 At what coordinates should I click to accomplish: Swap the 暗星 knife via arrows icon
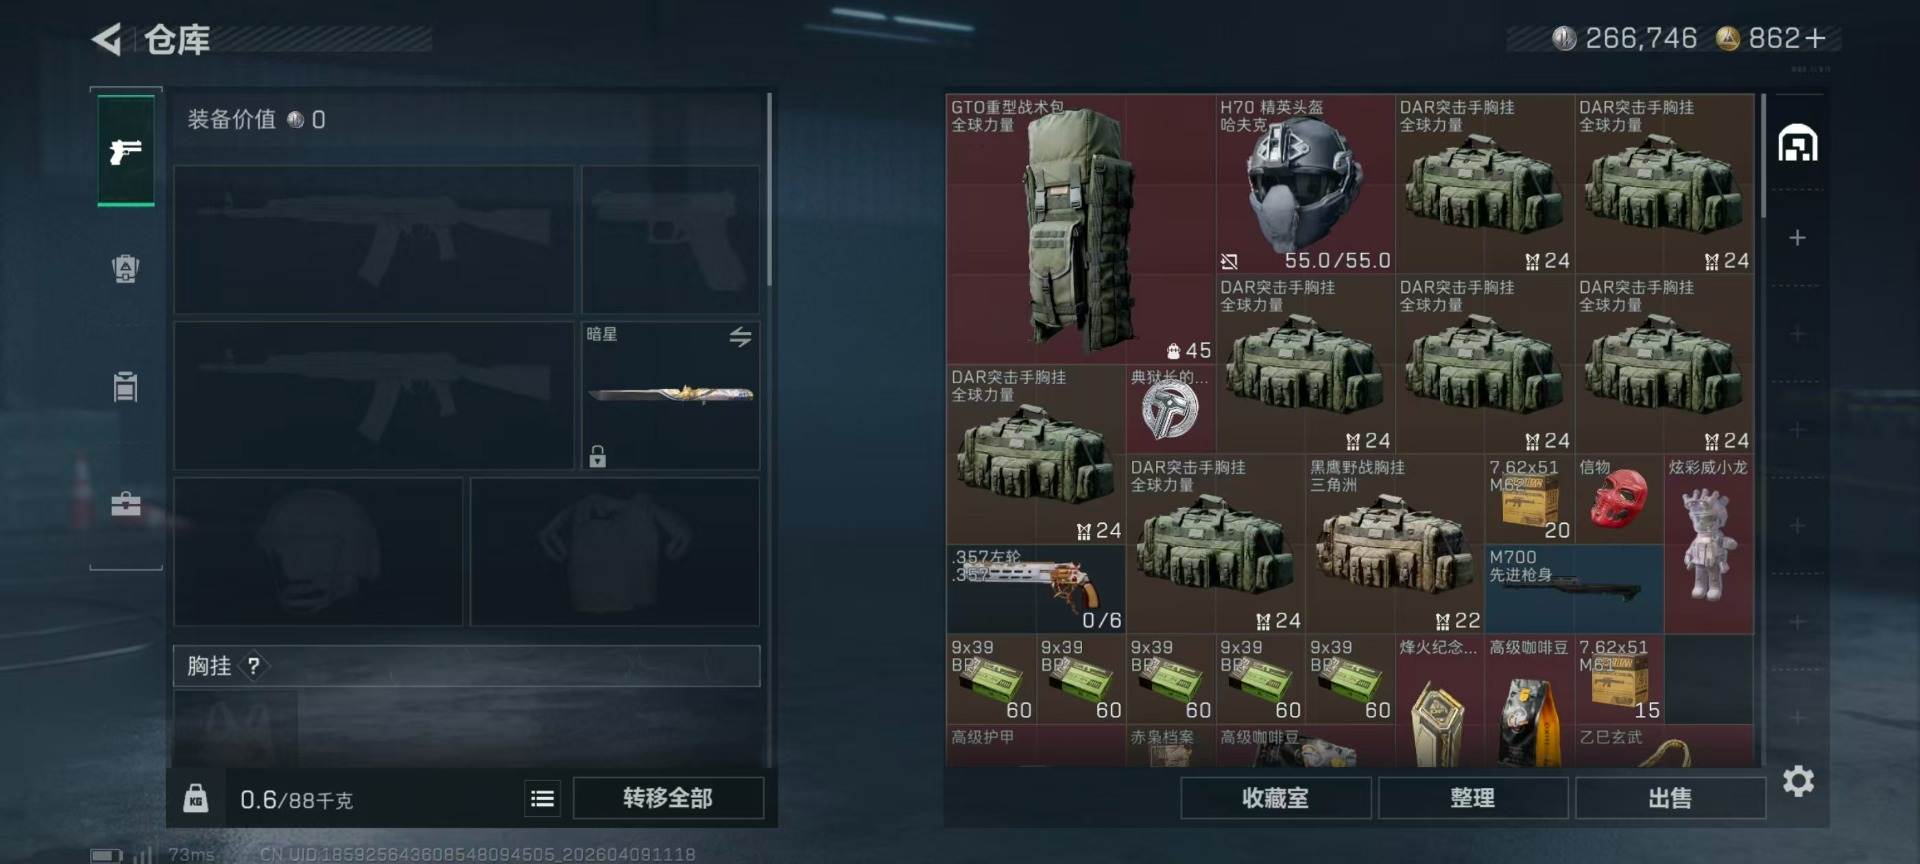click(740, 337)
